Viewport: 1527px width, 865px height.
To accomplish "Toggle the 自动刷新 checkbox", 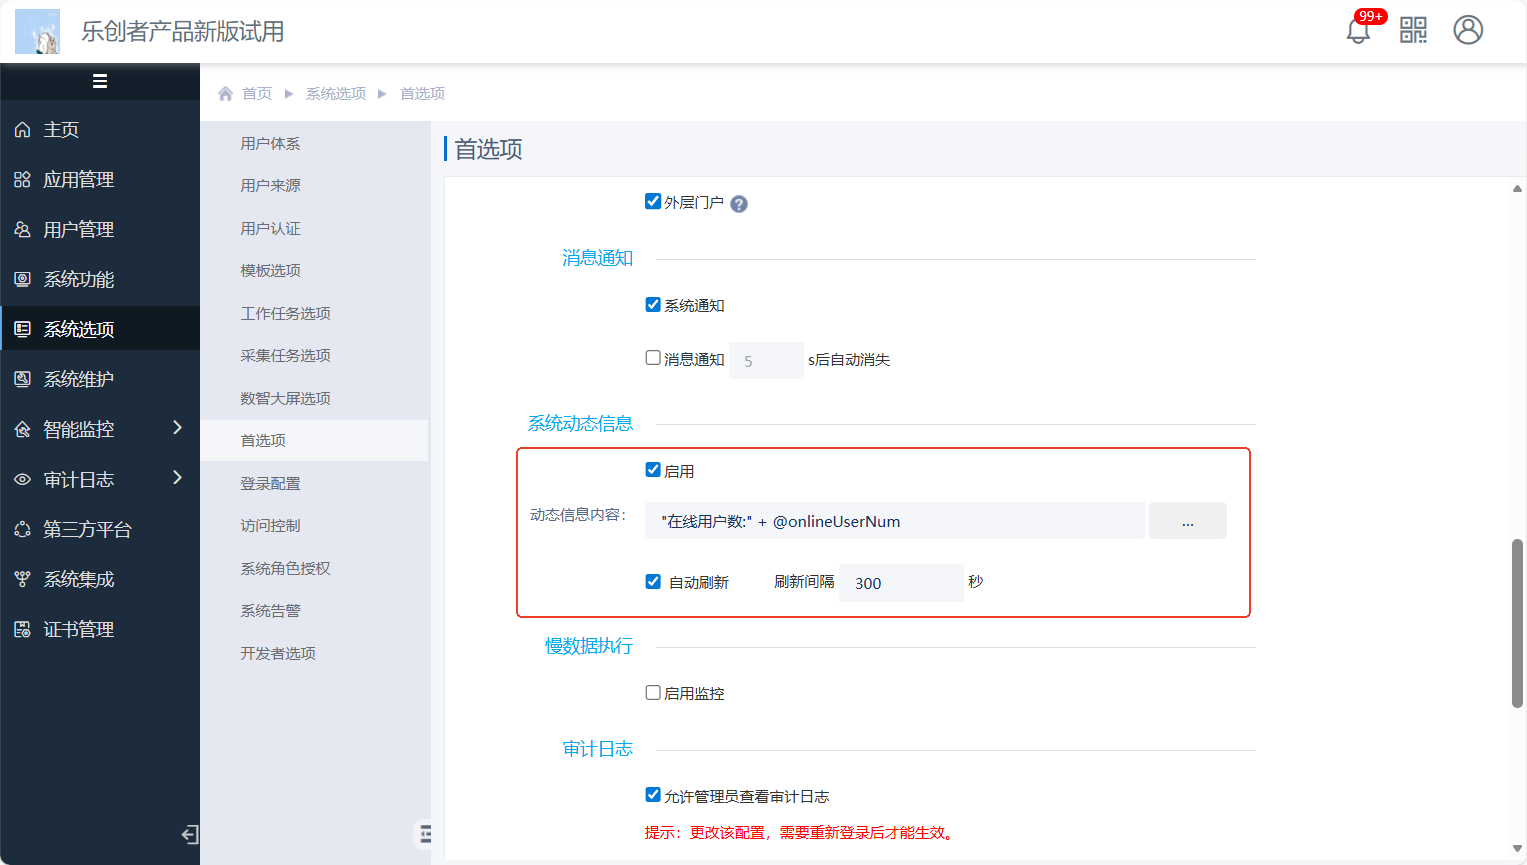I will tap(653, 582).
